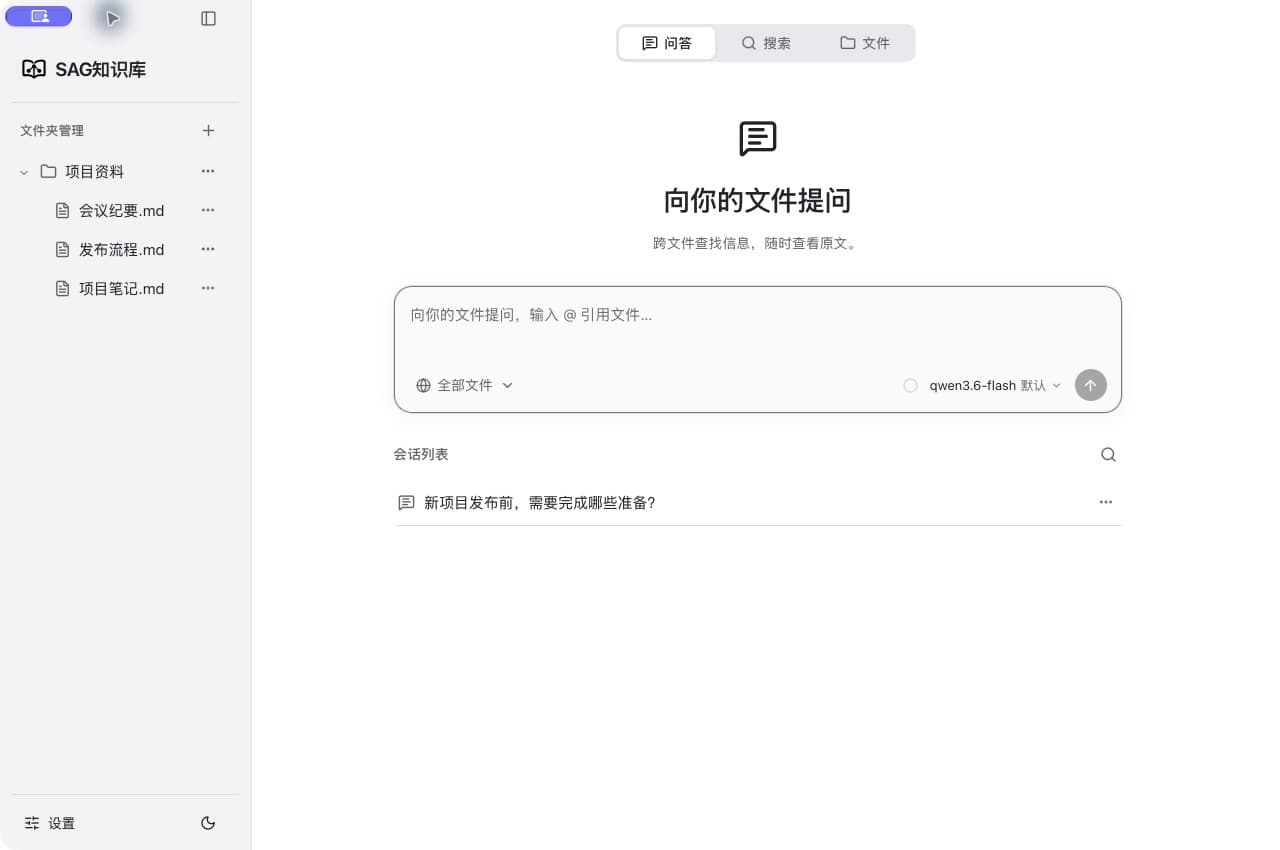Toggle dark mode with moon icon
The image size is (1280, 850).
tap(208, 823)
